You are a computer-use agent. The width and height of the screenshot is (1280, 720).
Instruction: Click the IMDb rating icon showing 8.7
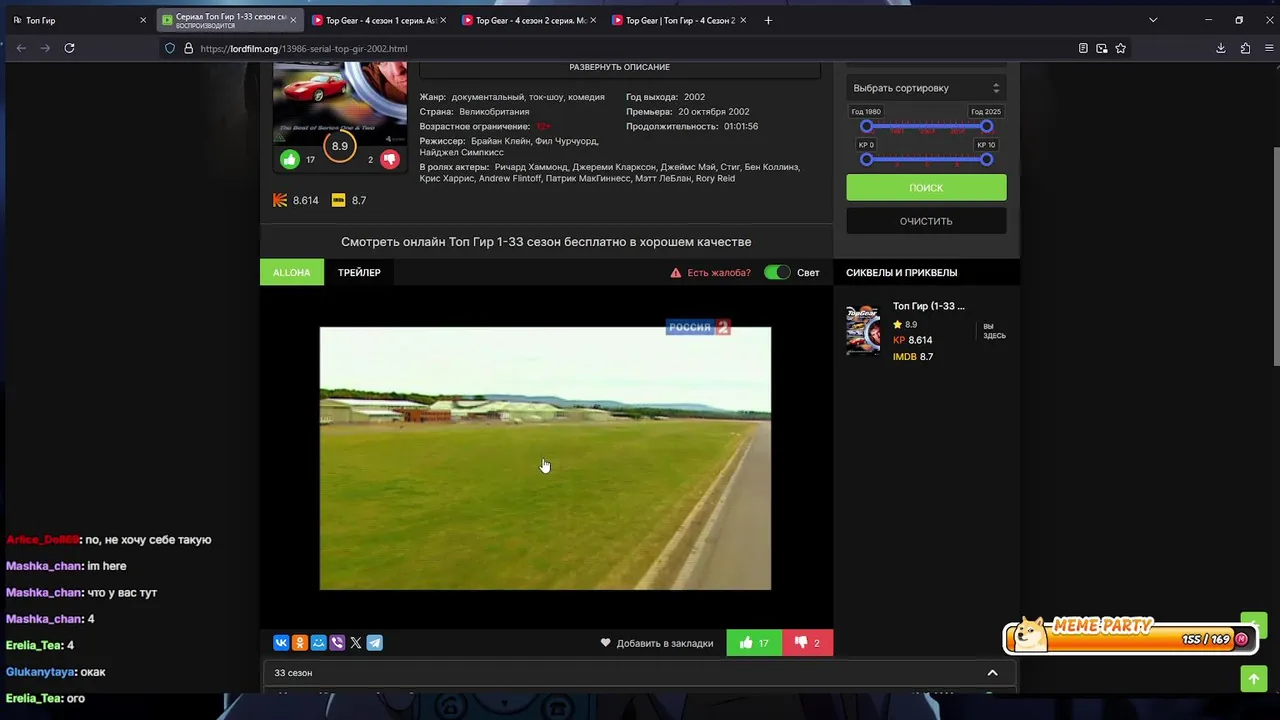[339, 200]
